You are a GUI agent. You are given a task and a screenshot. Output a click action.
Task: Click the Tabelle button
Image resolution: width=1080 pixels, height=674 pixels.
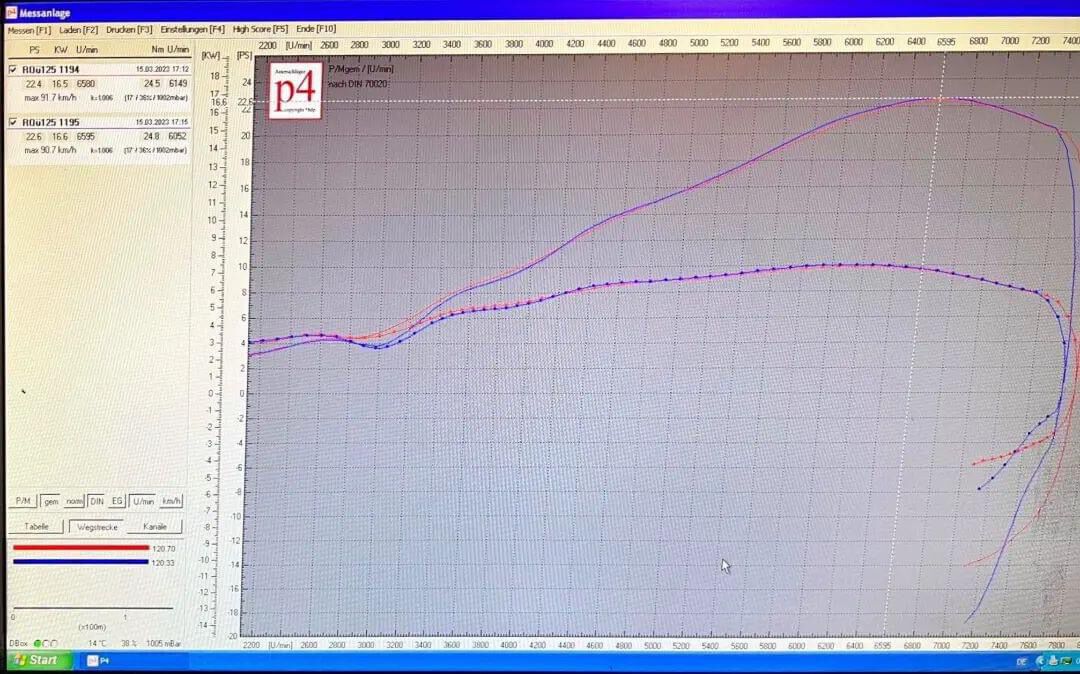coord(35,526)
